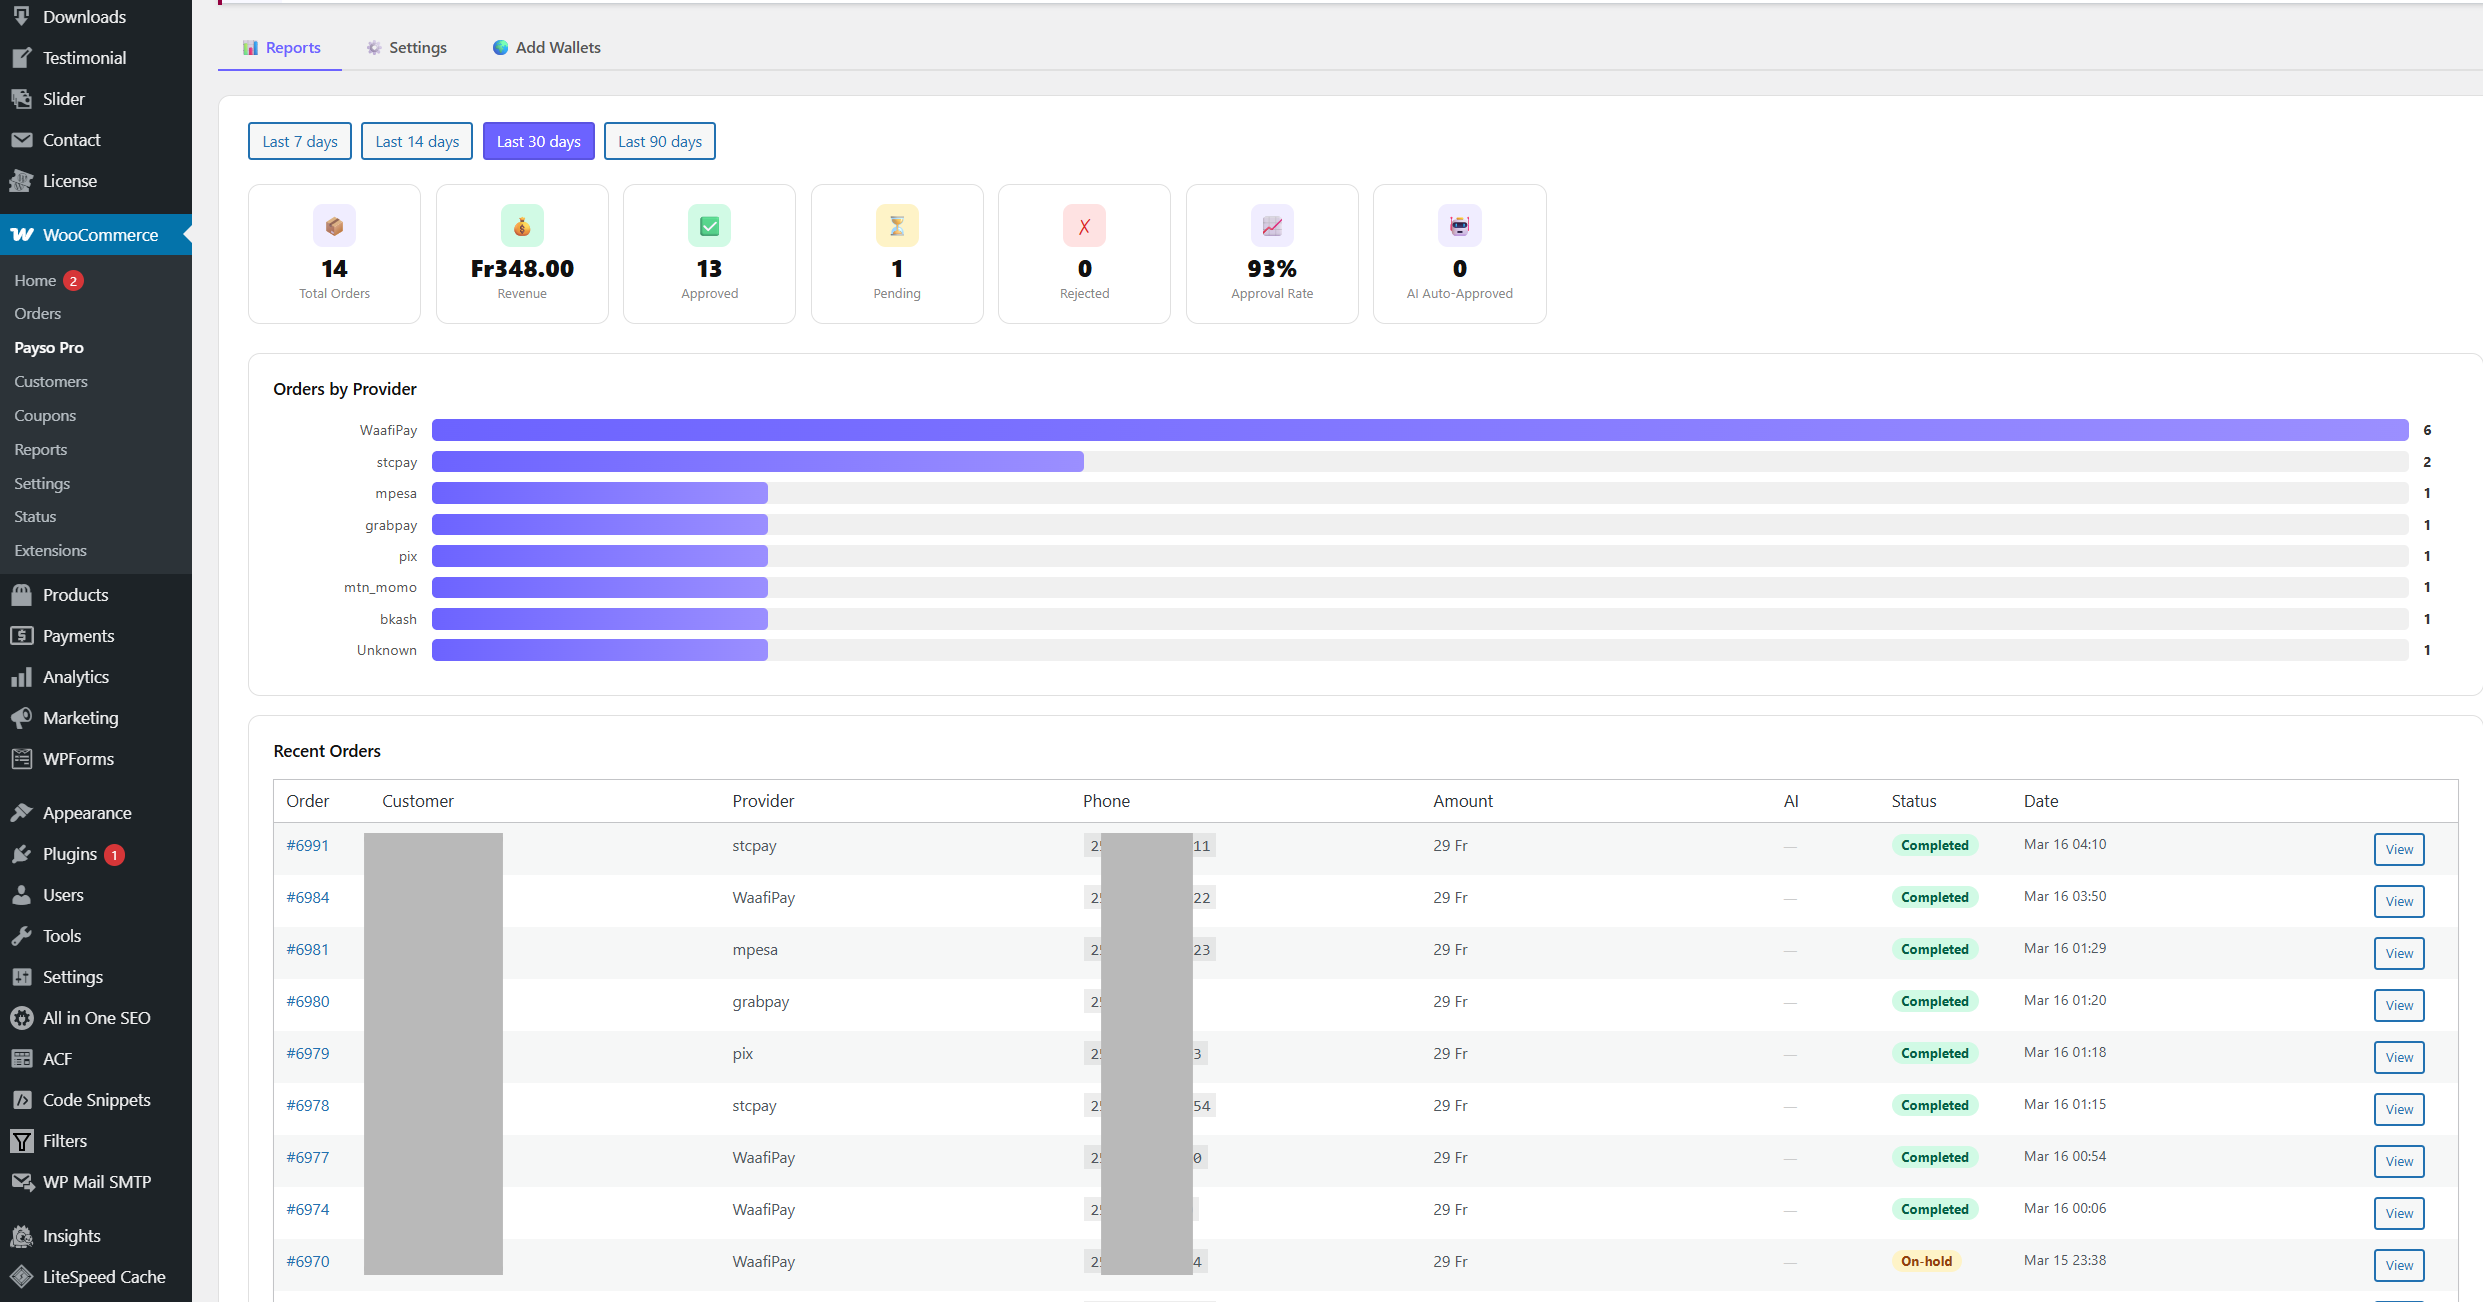Click the Revenue money bag icon
The height and width of the screenshot is (1302, 2483).
point(522,226)
